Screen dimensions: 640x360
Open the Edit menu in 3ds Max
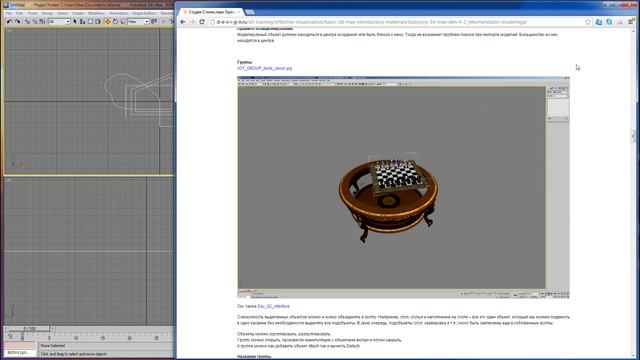pos(20,13)
